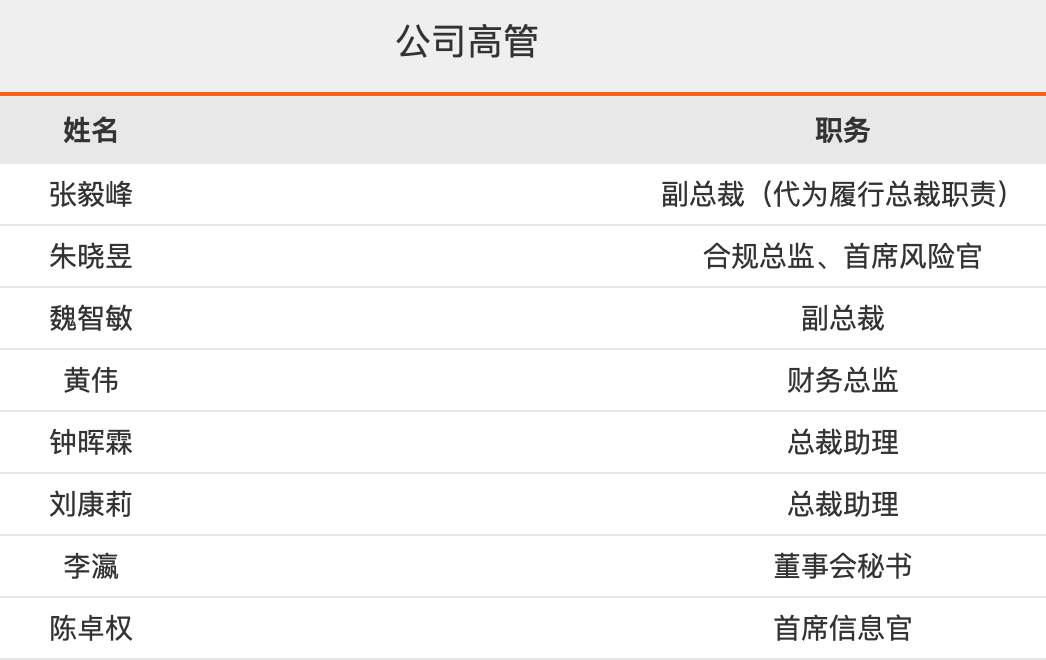Select the name 李瀛

[x=91, y=567]
